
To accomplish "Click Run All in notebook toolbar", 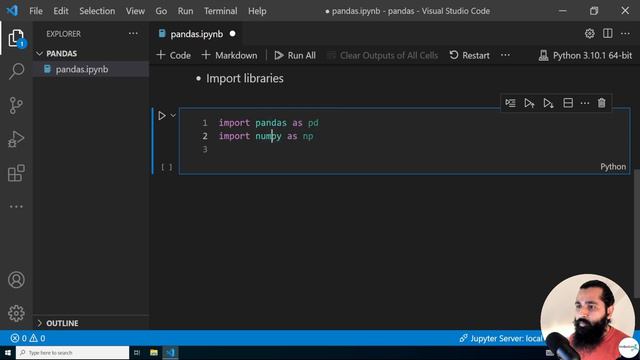I will tap(295, 55).
